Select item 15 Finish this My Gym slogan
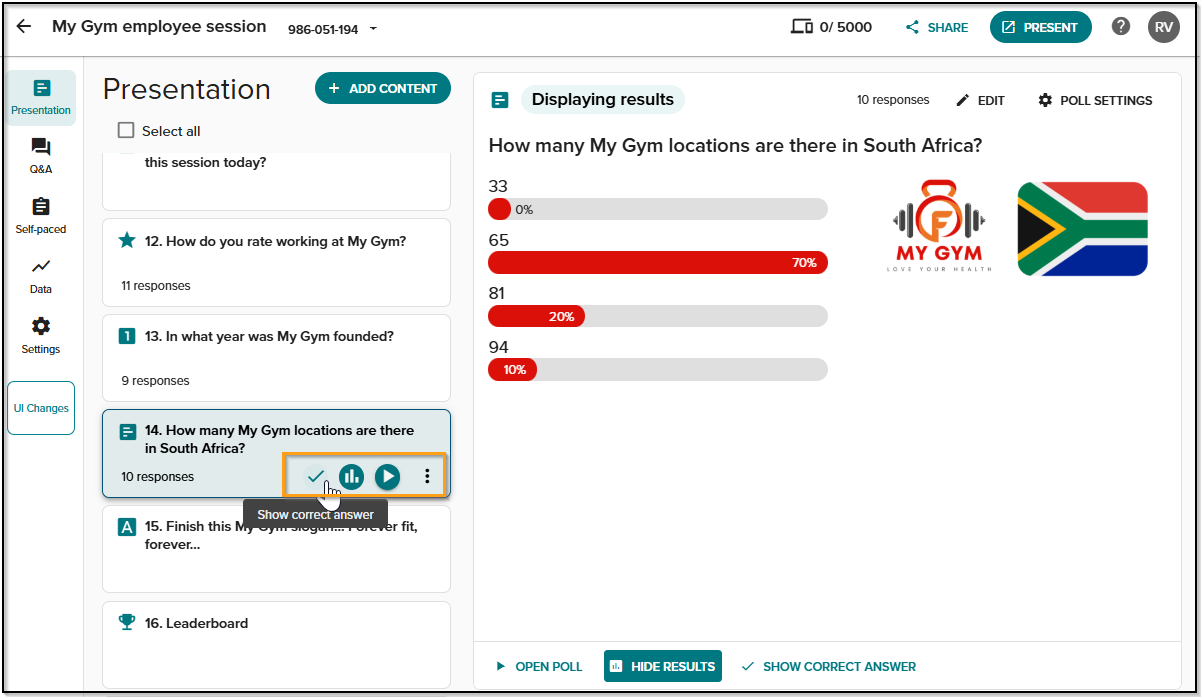Screen dimensions: 1201x697 276,548
